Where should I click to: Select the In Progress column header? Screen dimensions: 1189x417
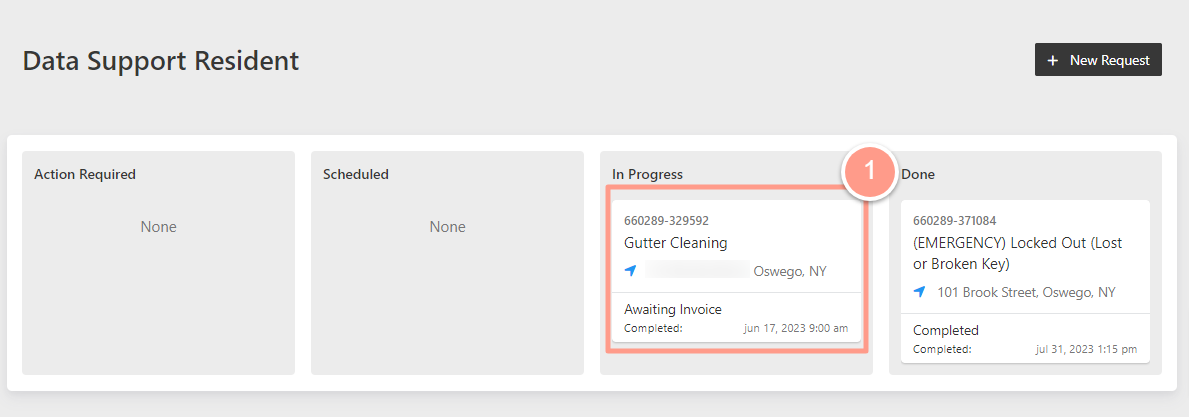click(648, 174)
